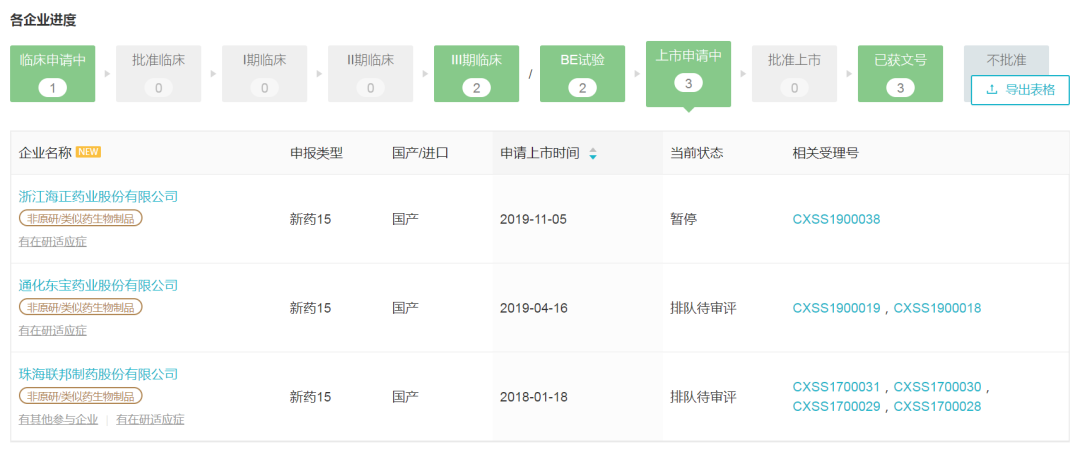The width and height of the screenshot is (1080, 450).
Task: Select the 已获文号 stage tab
Action: (x=901, y=74)
